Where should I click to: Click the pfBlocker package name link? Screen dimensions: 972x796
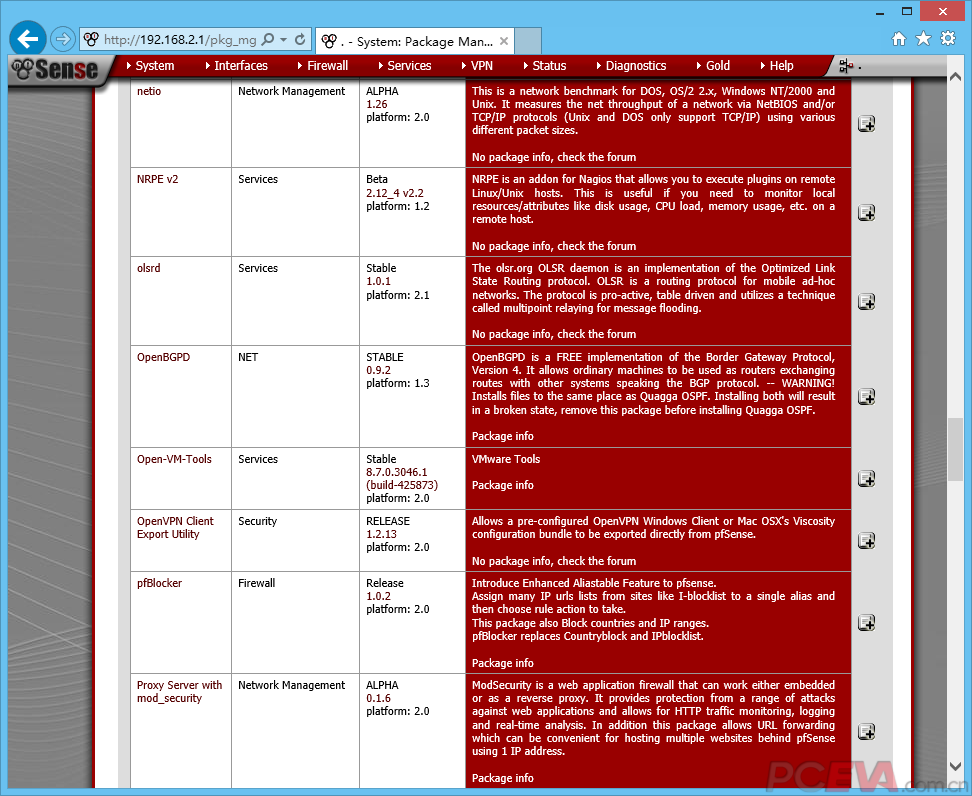coord(159,583)
